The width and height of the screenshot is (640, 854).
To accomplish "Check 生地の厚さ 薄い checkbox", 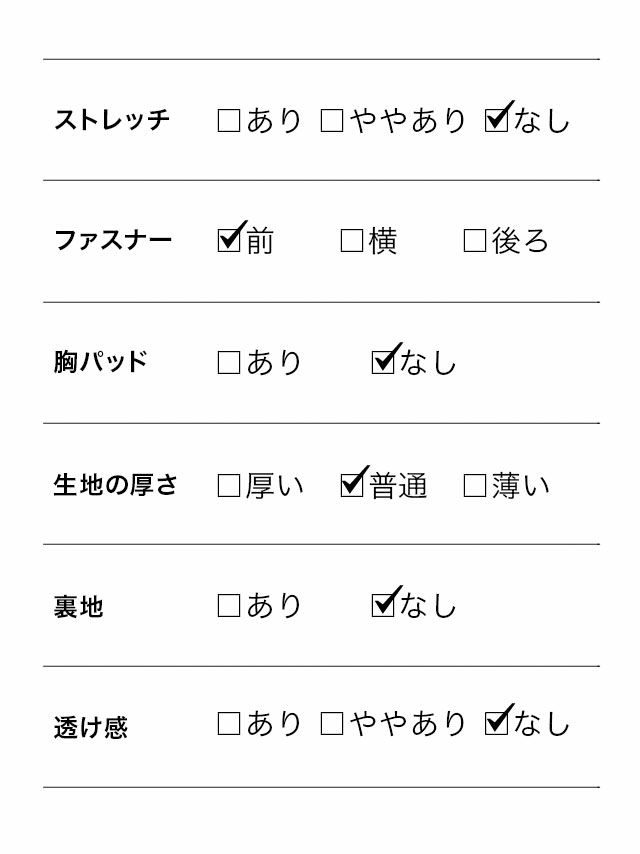I will click(475, 486).
